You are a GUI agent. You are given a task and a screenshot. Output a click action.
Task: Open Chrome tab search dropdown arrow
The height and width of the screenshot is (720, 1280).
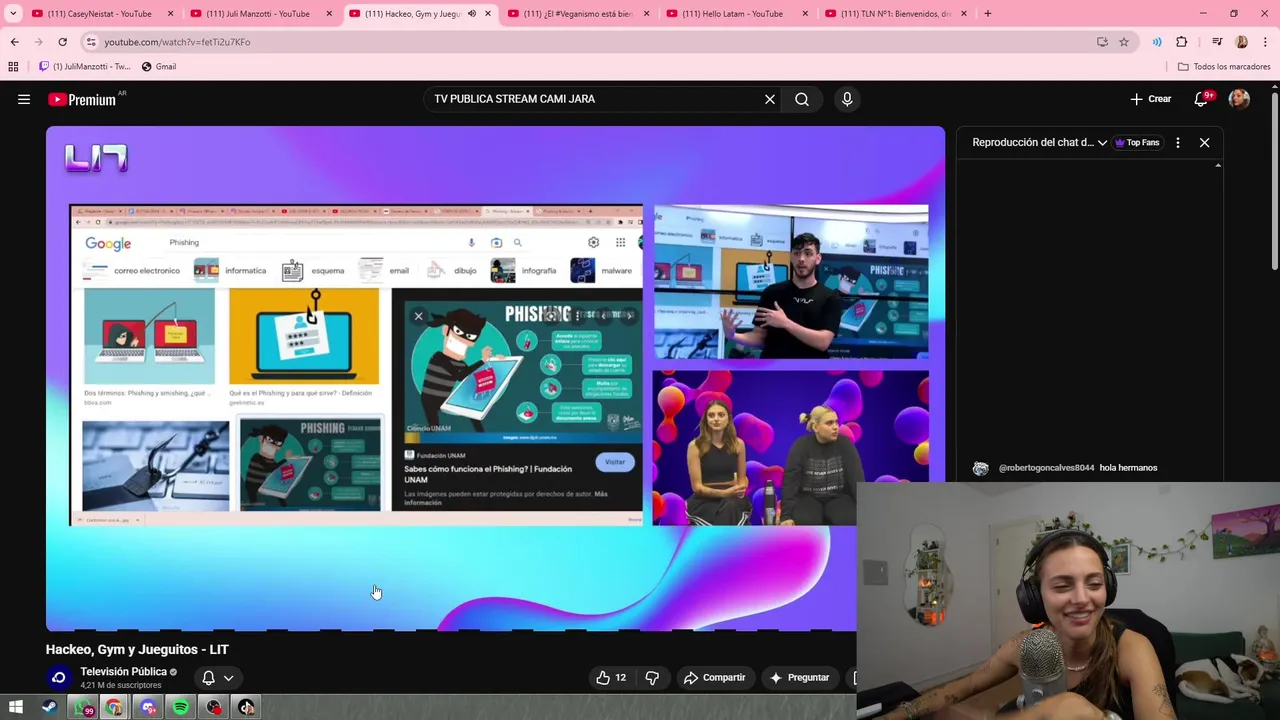(13, 14)
